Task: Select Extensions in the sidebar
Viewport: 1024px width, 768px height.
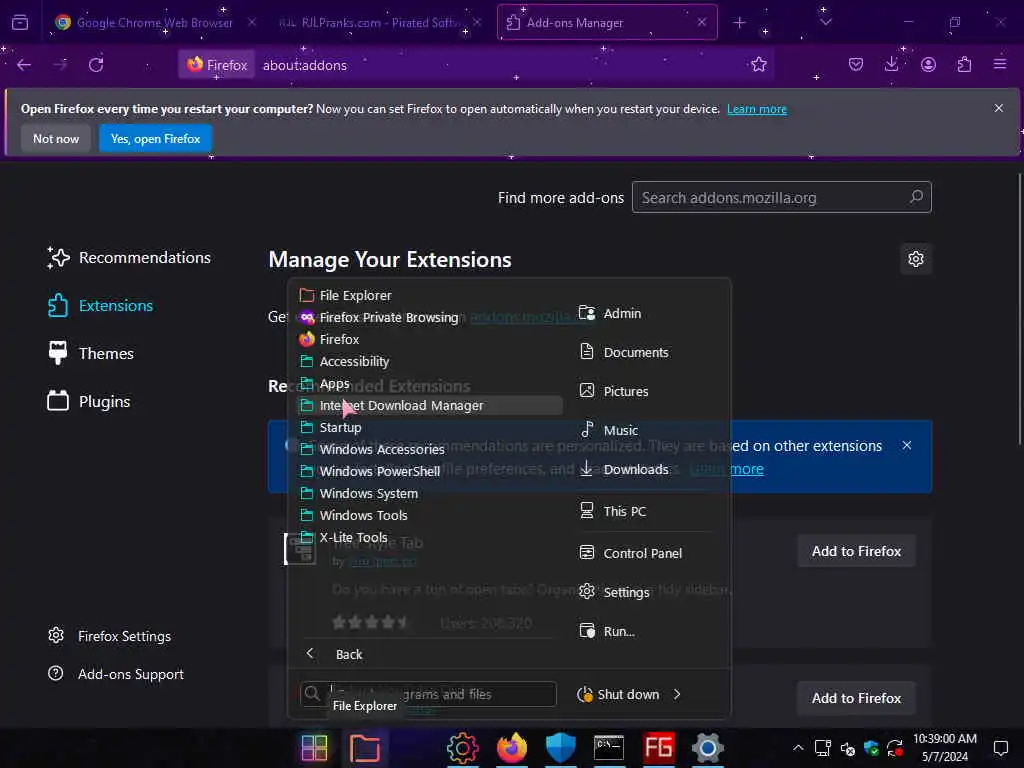Action: click(100, 306)
